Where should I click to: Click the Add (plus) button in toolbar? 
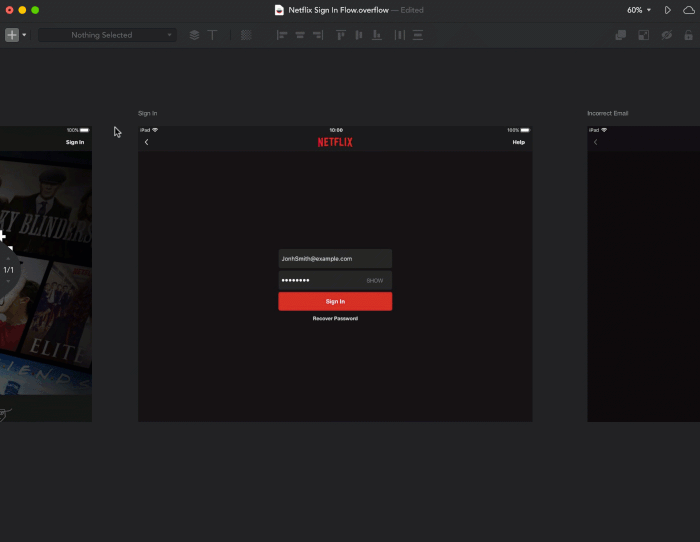[12, 35]
